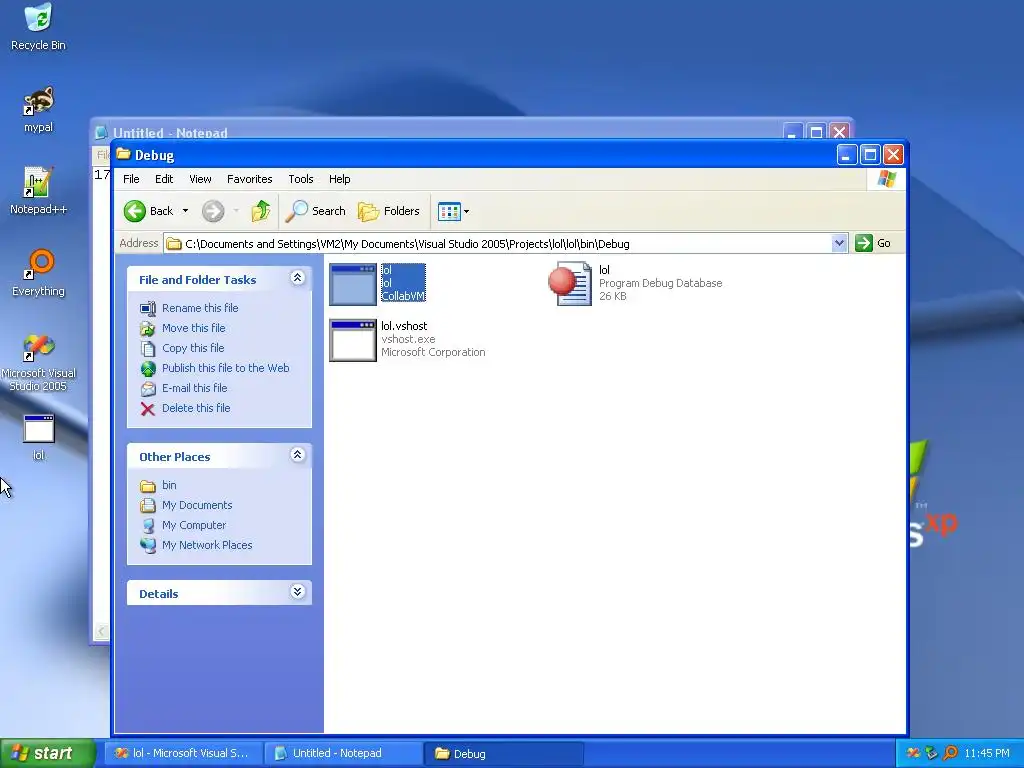Select the lol.vshost file icon
The image size is (1024, 768).
tap(353, 340)
